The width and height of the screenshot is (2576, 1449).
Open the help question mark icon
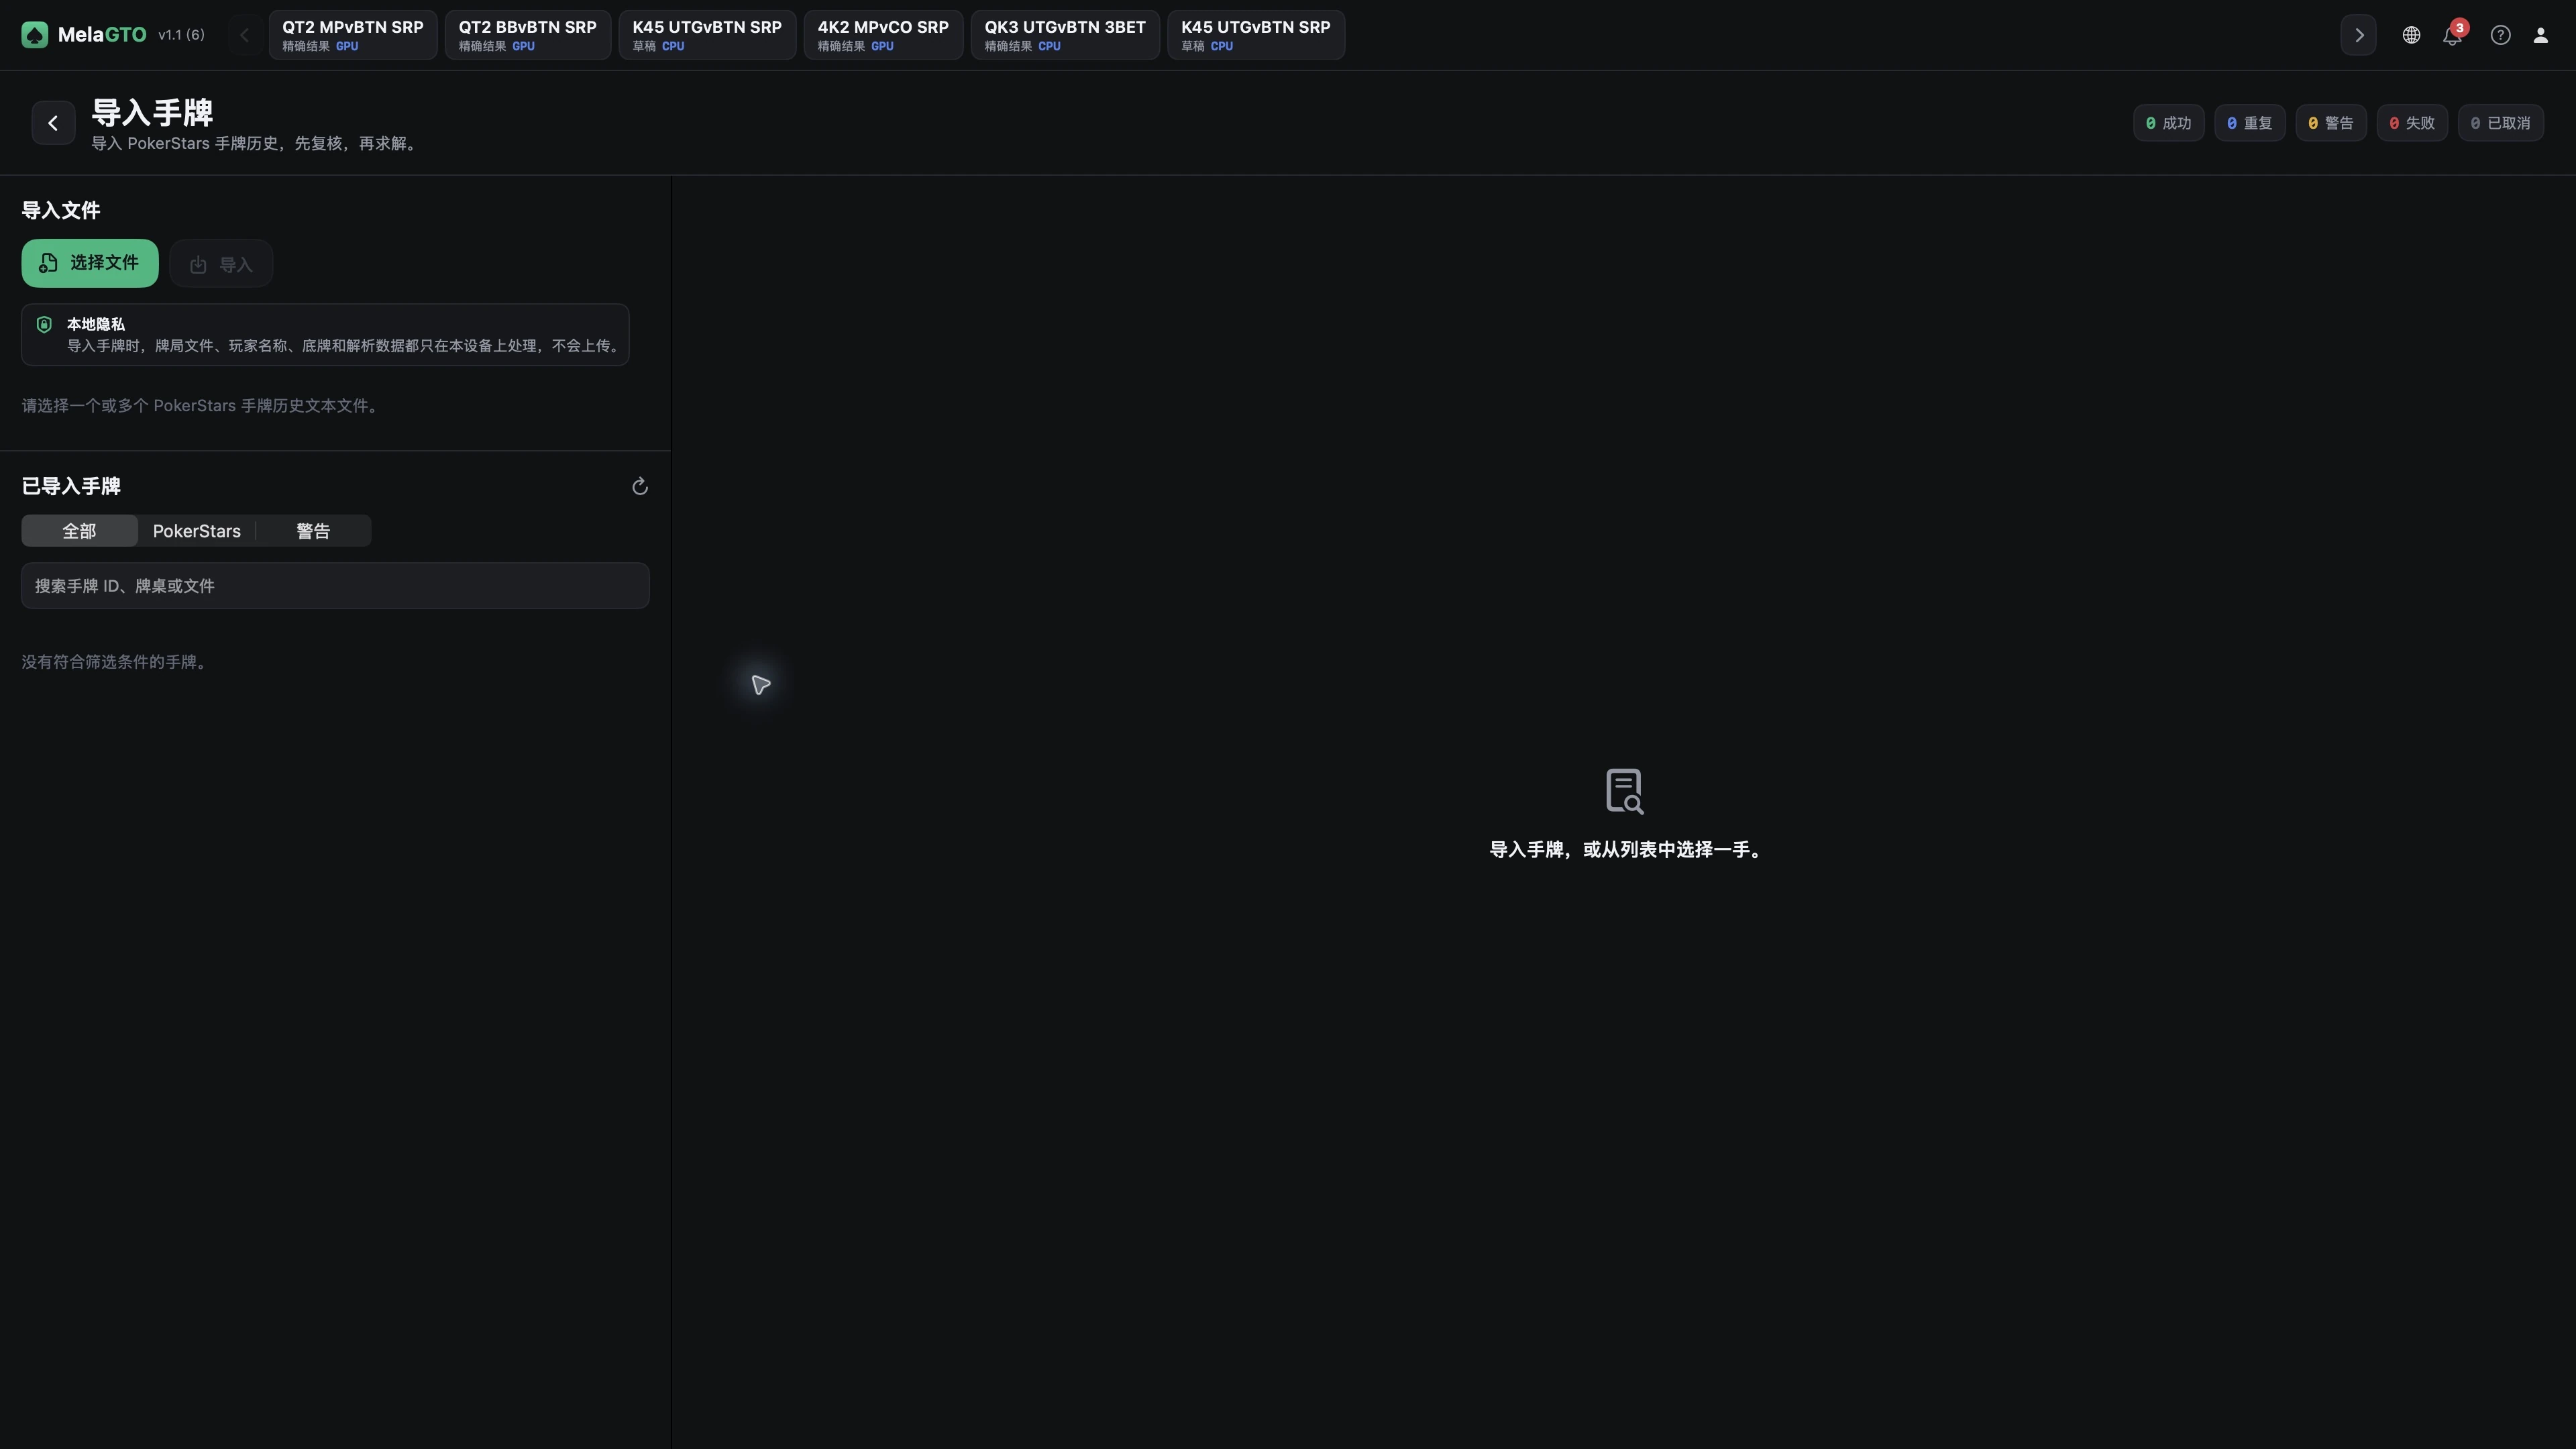click(2500, 35)
